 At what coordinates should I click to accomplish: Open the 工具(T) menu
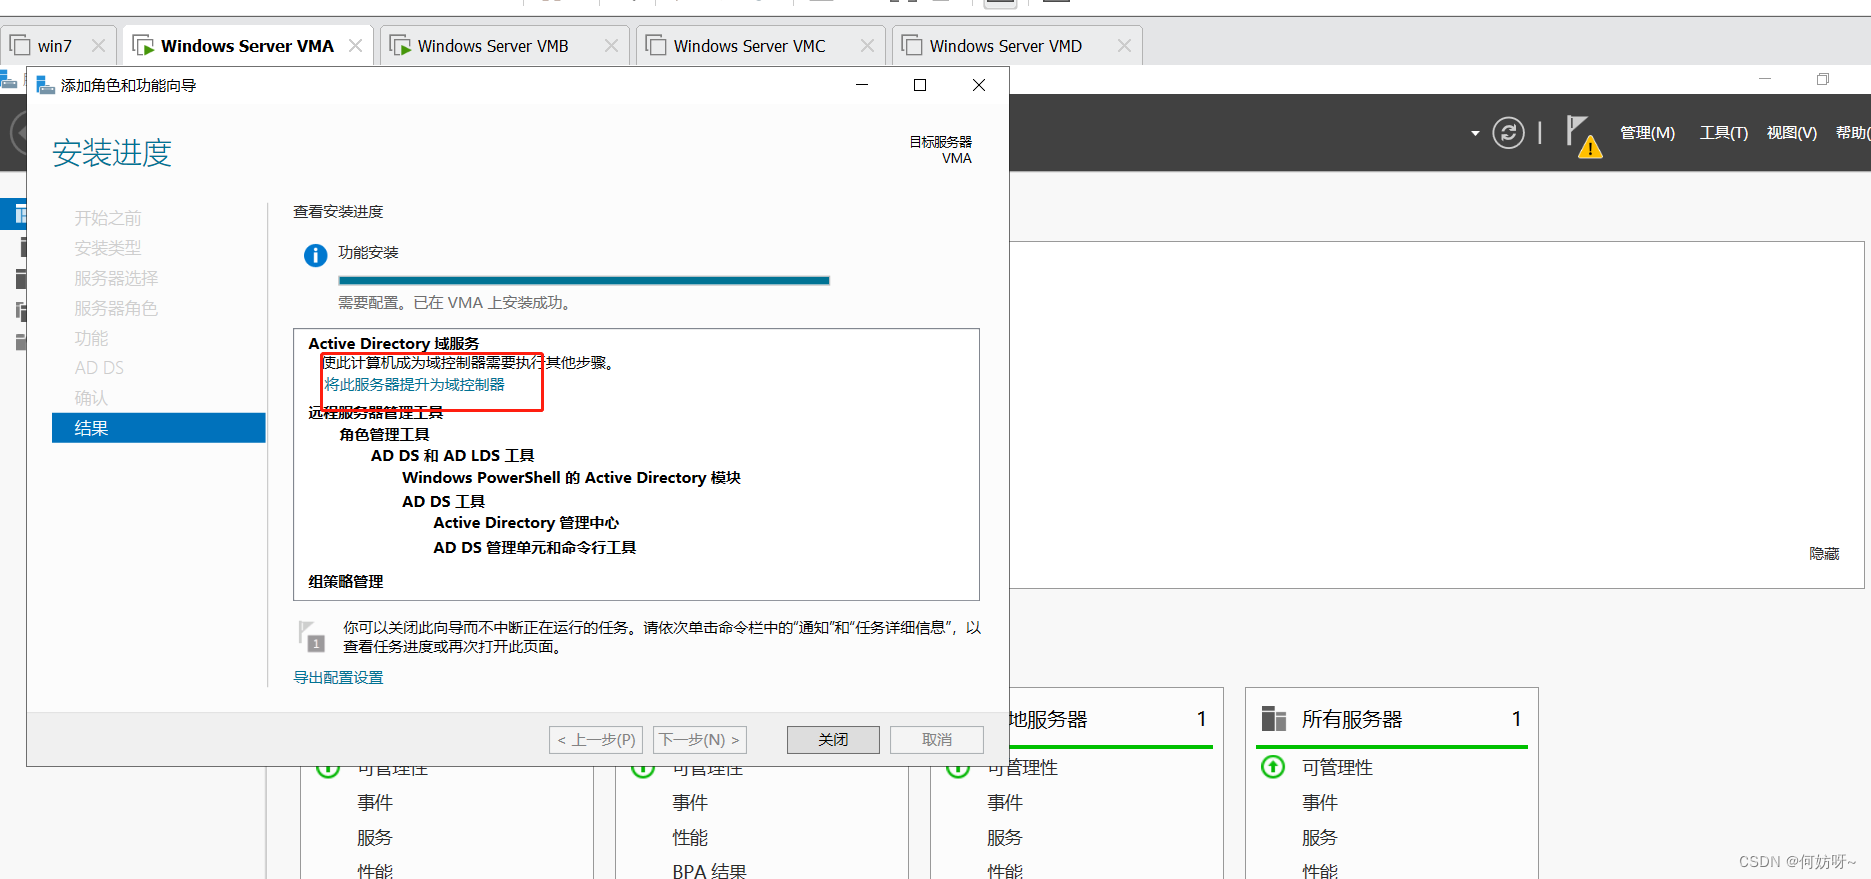pyautogui.click(x=1724, y=133)
